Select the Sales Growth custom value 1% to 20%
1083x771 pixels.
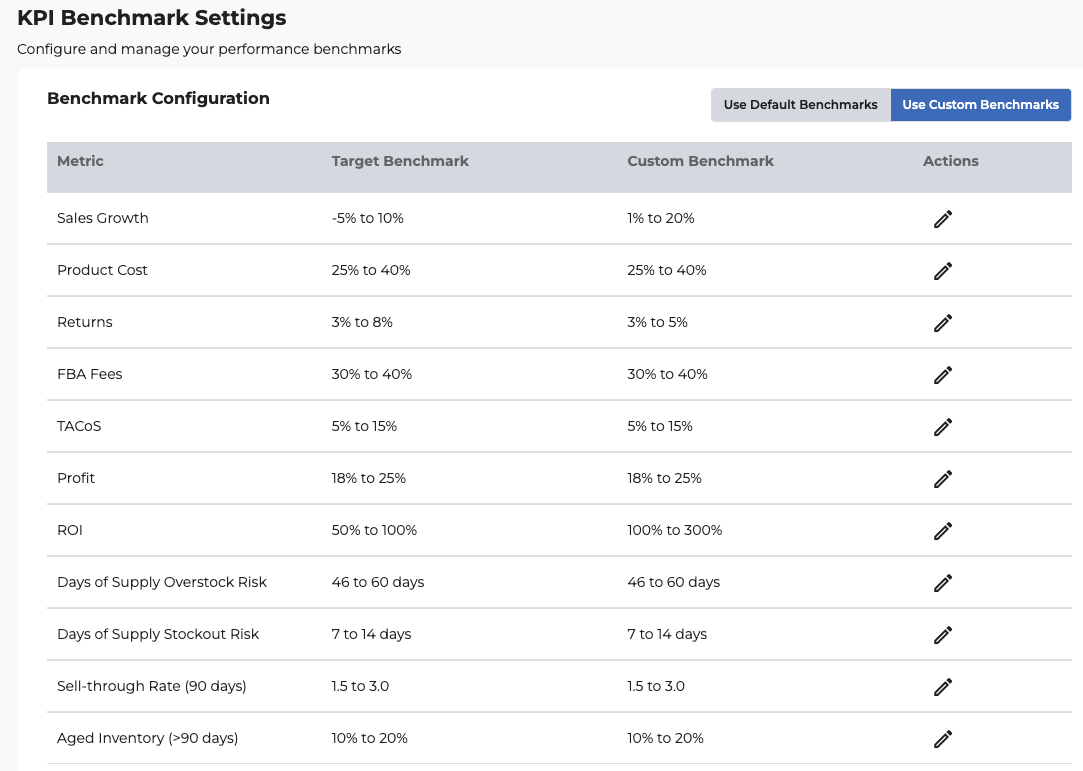[660, 218]
